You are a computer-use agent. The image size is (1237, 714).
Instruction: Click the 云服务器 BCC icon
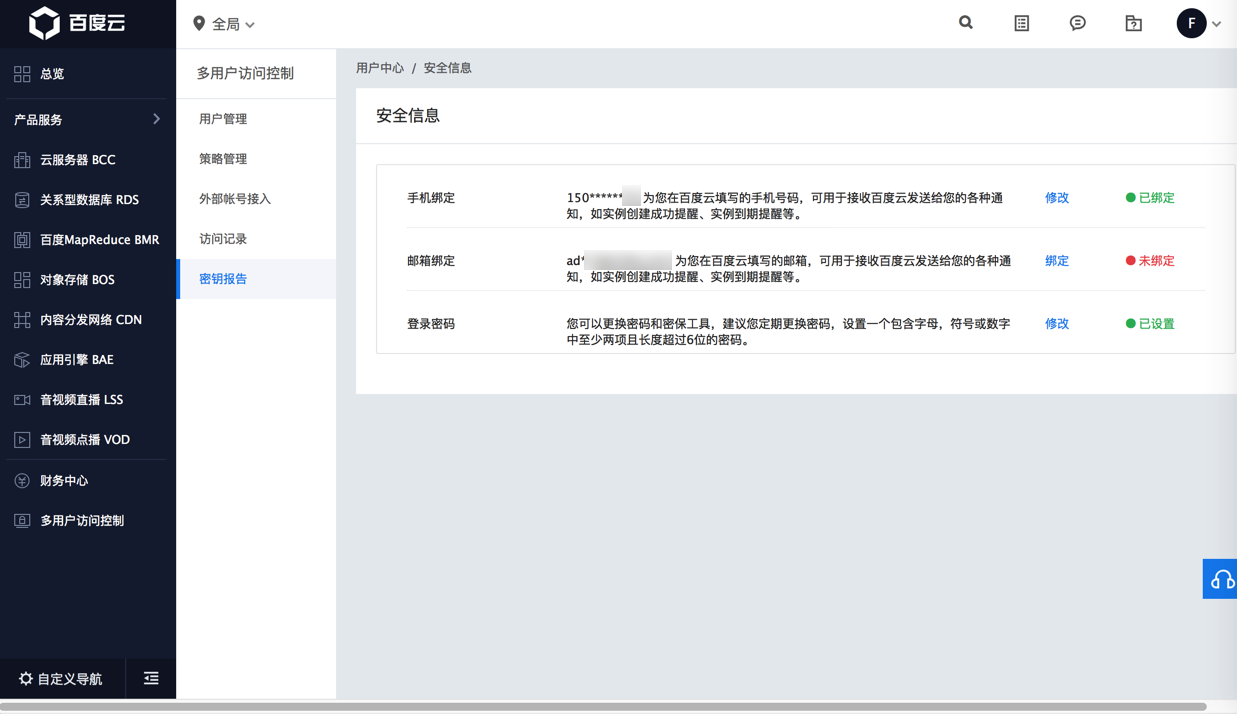(x=22, y=160)
